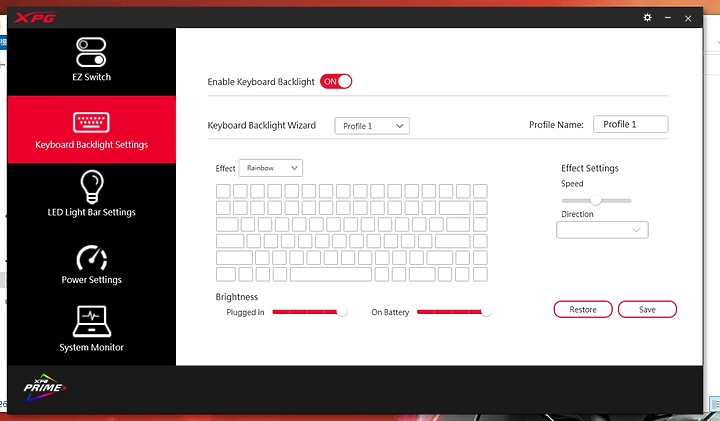Click the LED Light Bar Settings label
The width and height of the screenshot is (720, 421).
[91, 212]
